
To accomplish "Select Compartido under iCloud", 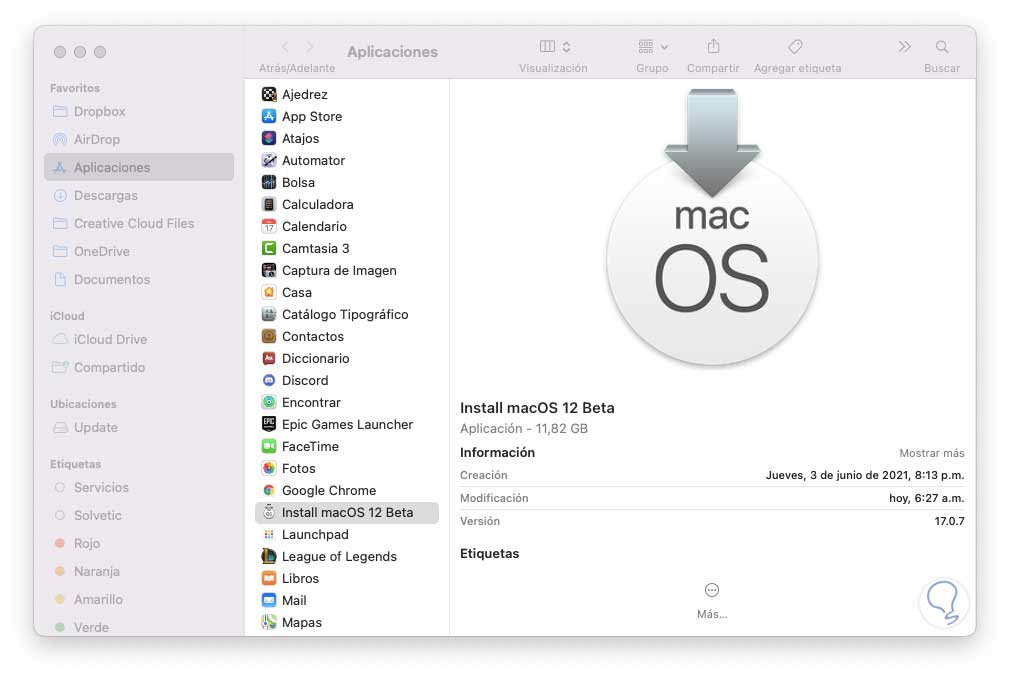I will point(138,367).
